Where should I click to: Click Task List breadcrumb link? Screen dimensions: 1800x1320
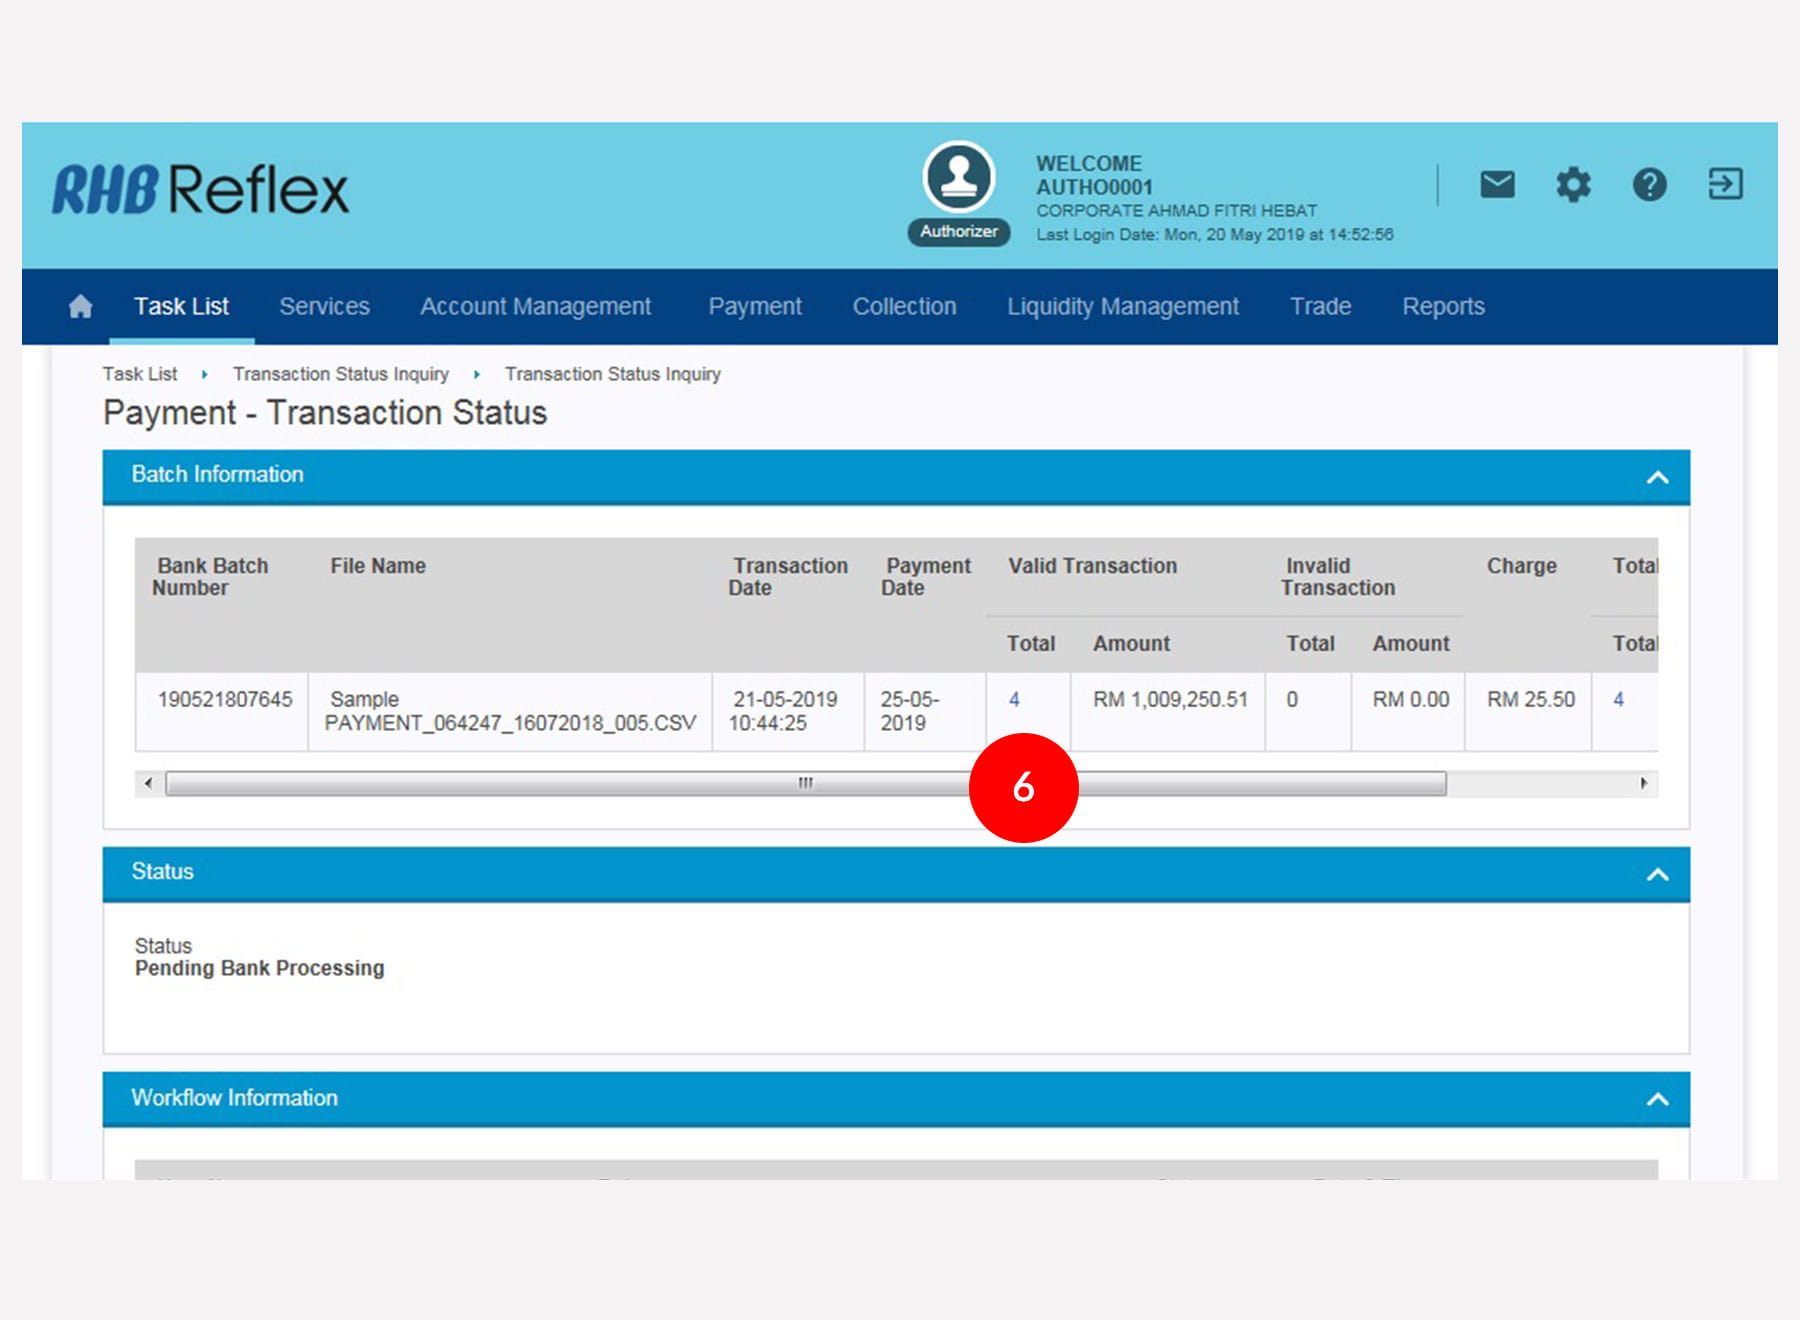click(x=140, y=374)
